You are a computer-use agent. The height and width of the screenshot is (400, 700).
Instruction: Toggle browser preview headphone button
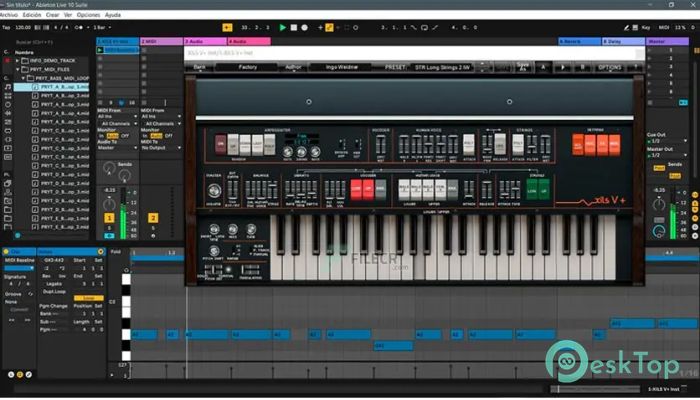[x=17, y=235]
